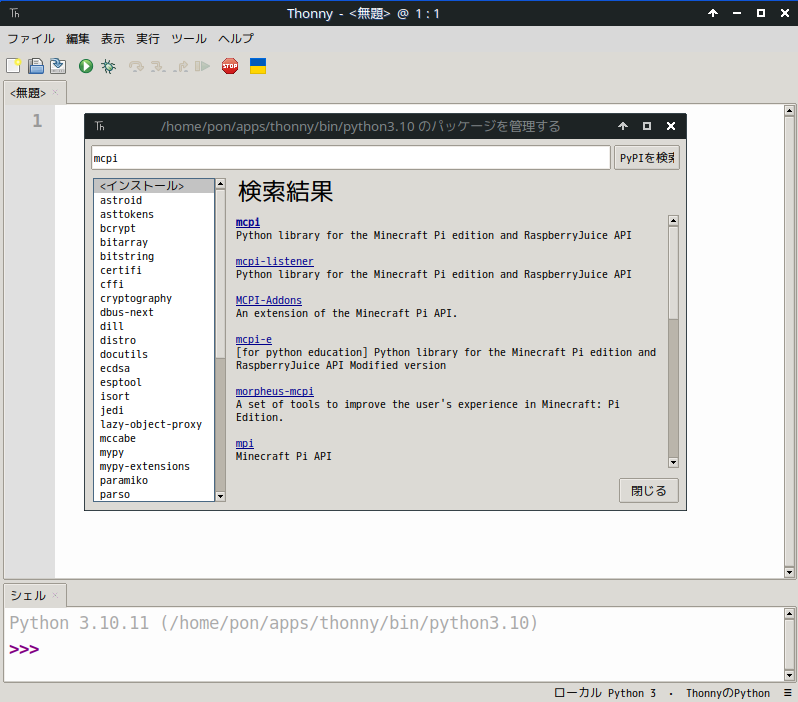Select ecdsa in the package list

pyautogui.click(x=154, y=368)
